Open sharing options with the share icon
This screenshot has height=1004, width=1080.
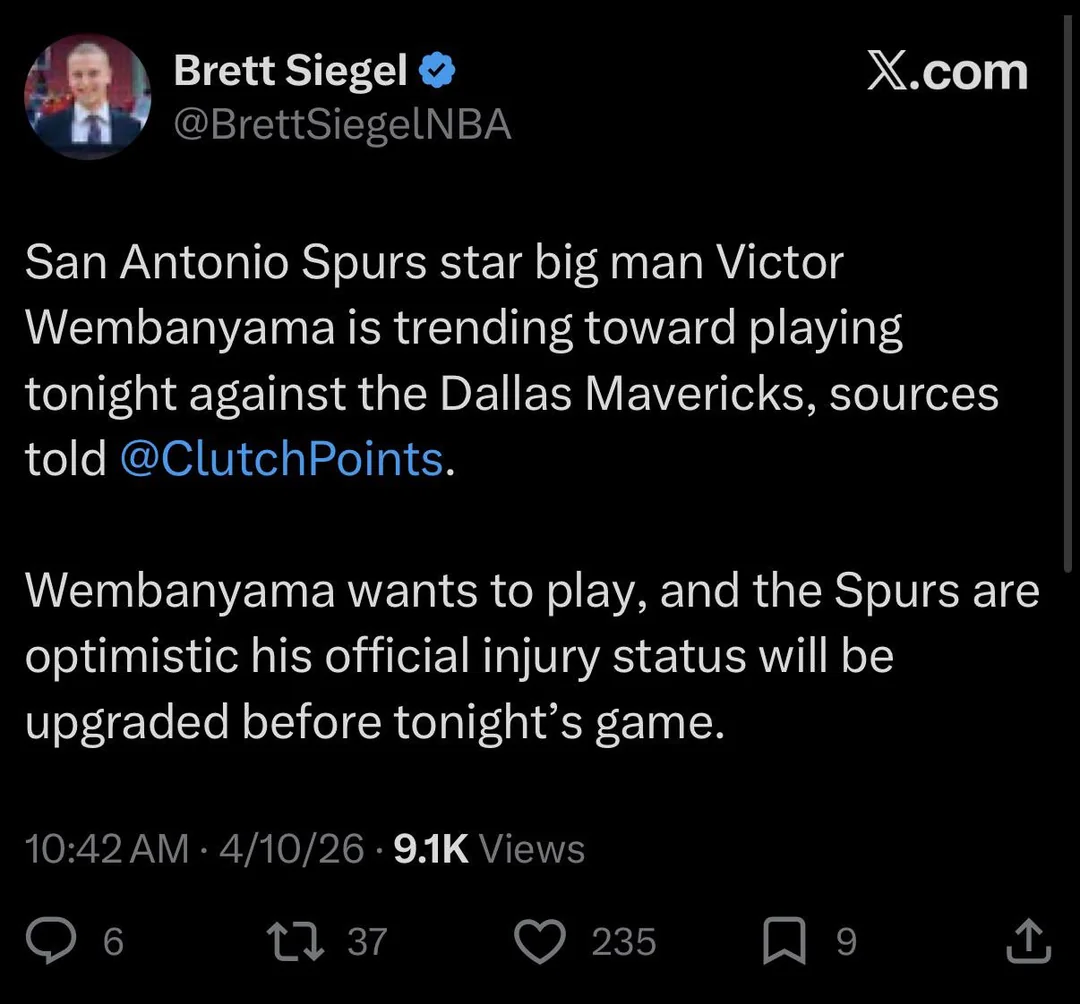1029,941
